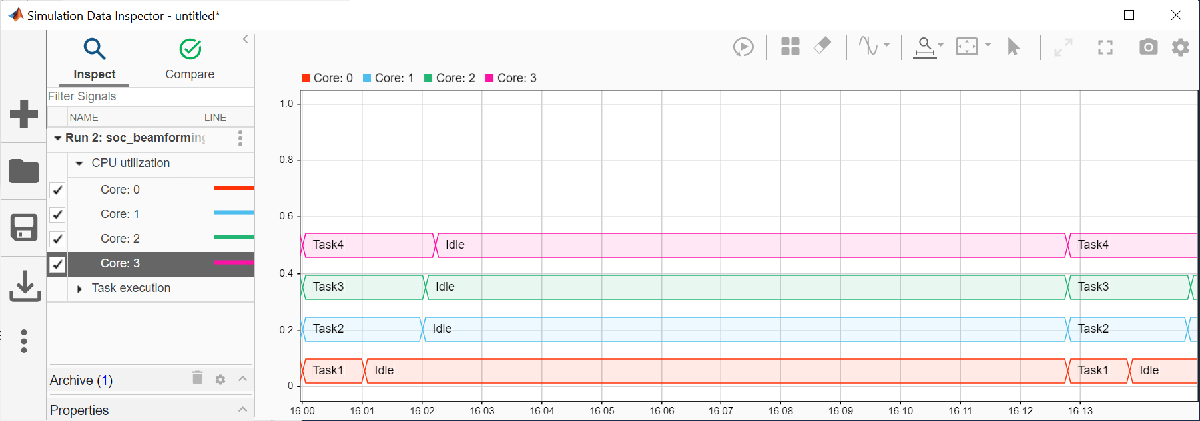Open the zoom mode dropdown arrow
The height and width of the screenshot is (421, 1200).
988,46
